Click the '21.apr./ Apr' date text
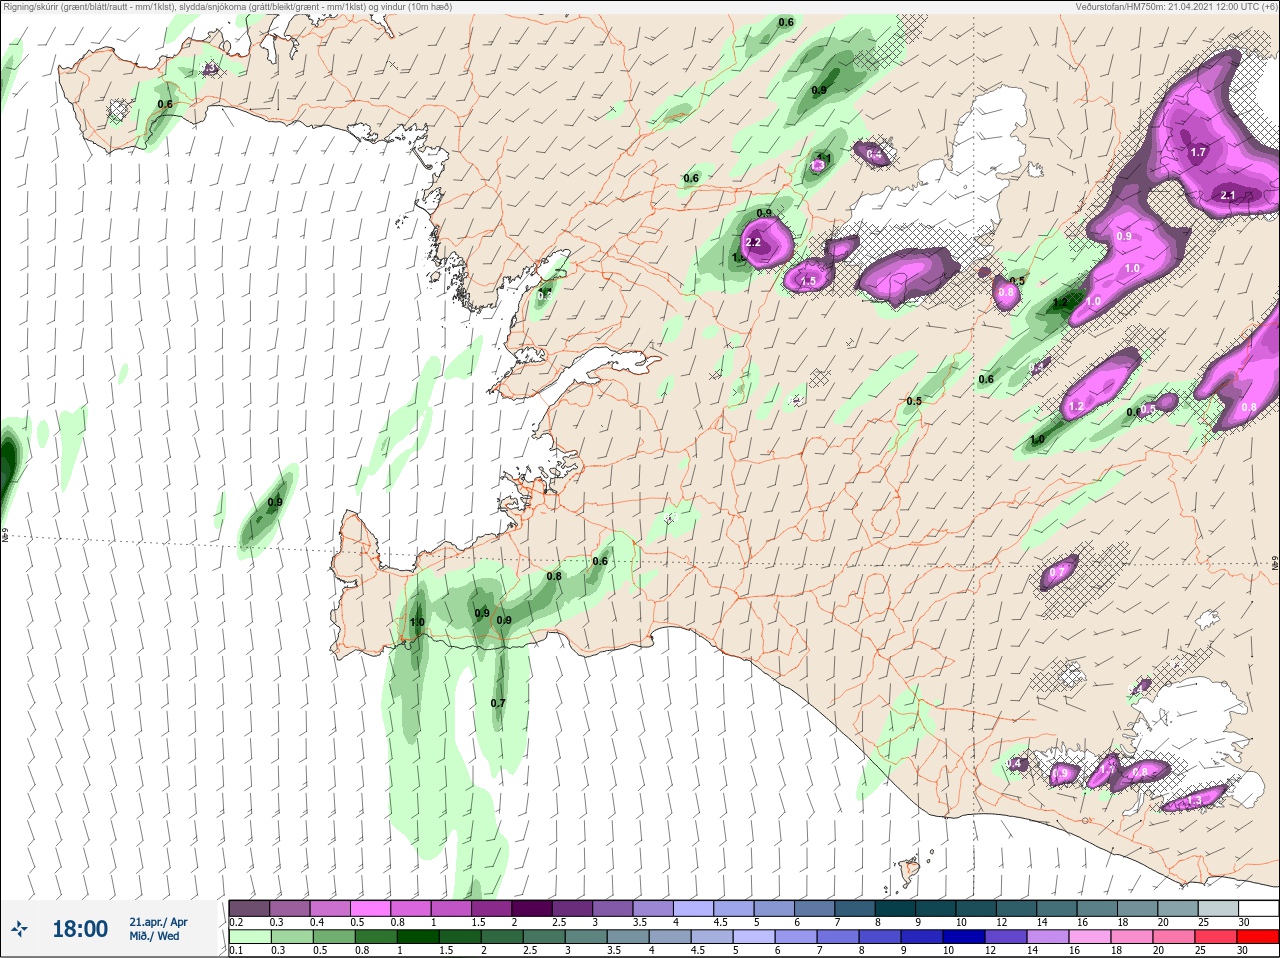This screenshot has height=958, width=1280. pyautogui.click(x=158, y=922)
